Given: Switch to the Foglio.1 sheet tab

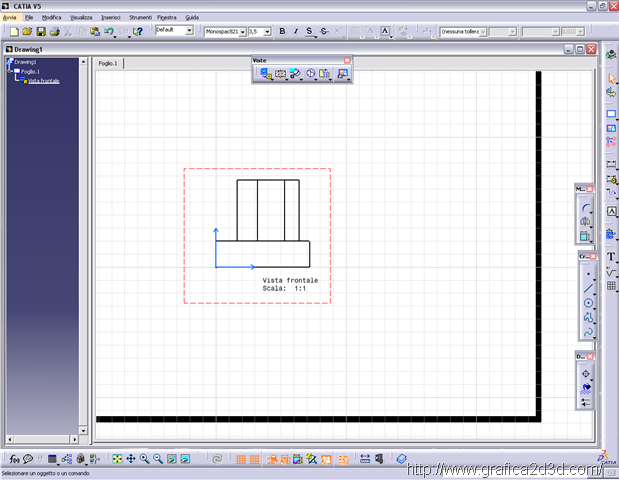Looking at the screenshot, I should click(x=108, y=63).
